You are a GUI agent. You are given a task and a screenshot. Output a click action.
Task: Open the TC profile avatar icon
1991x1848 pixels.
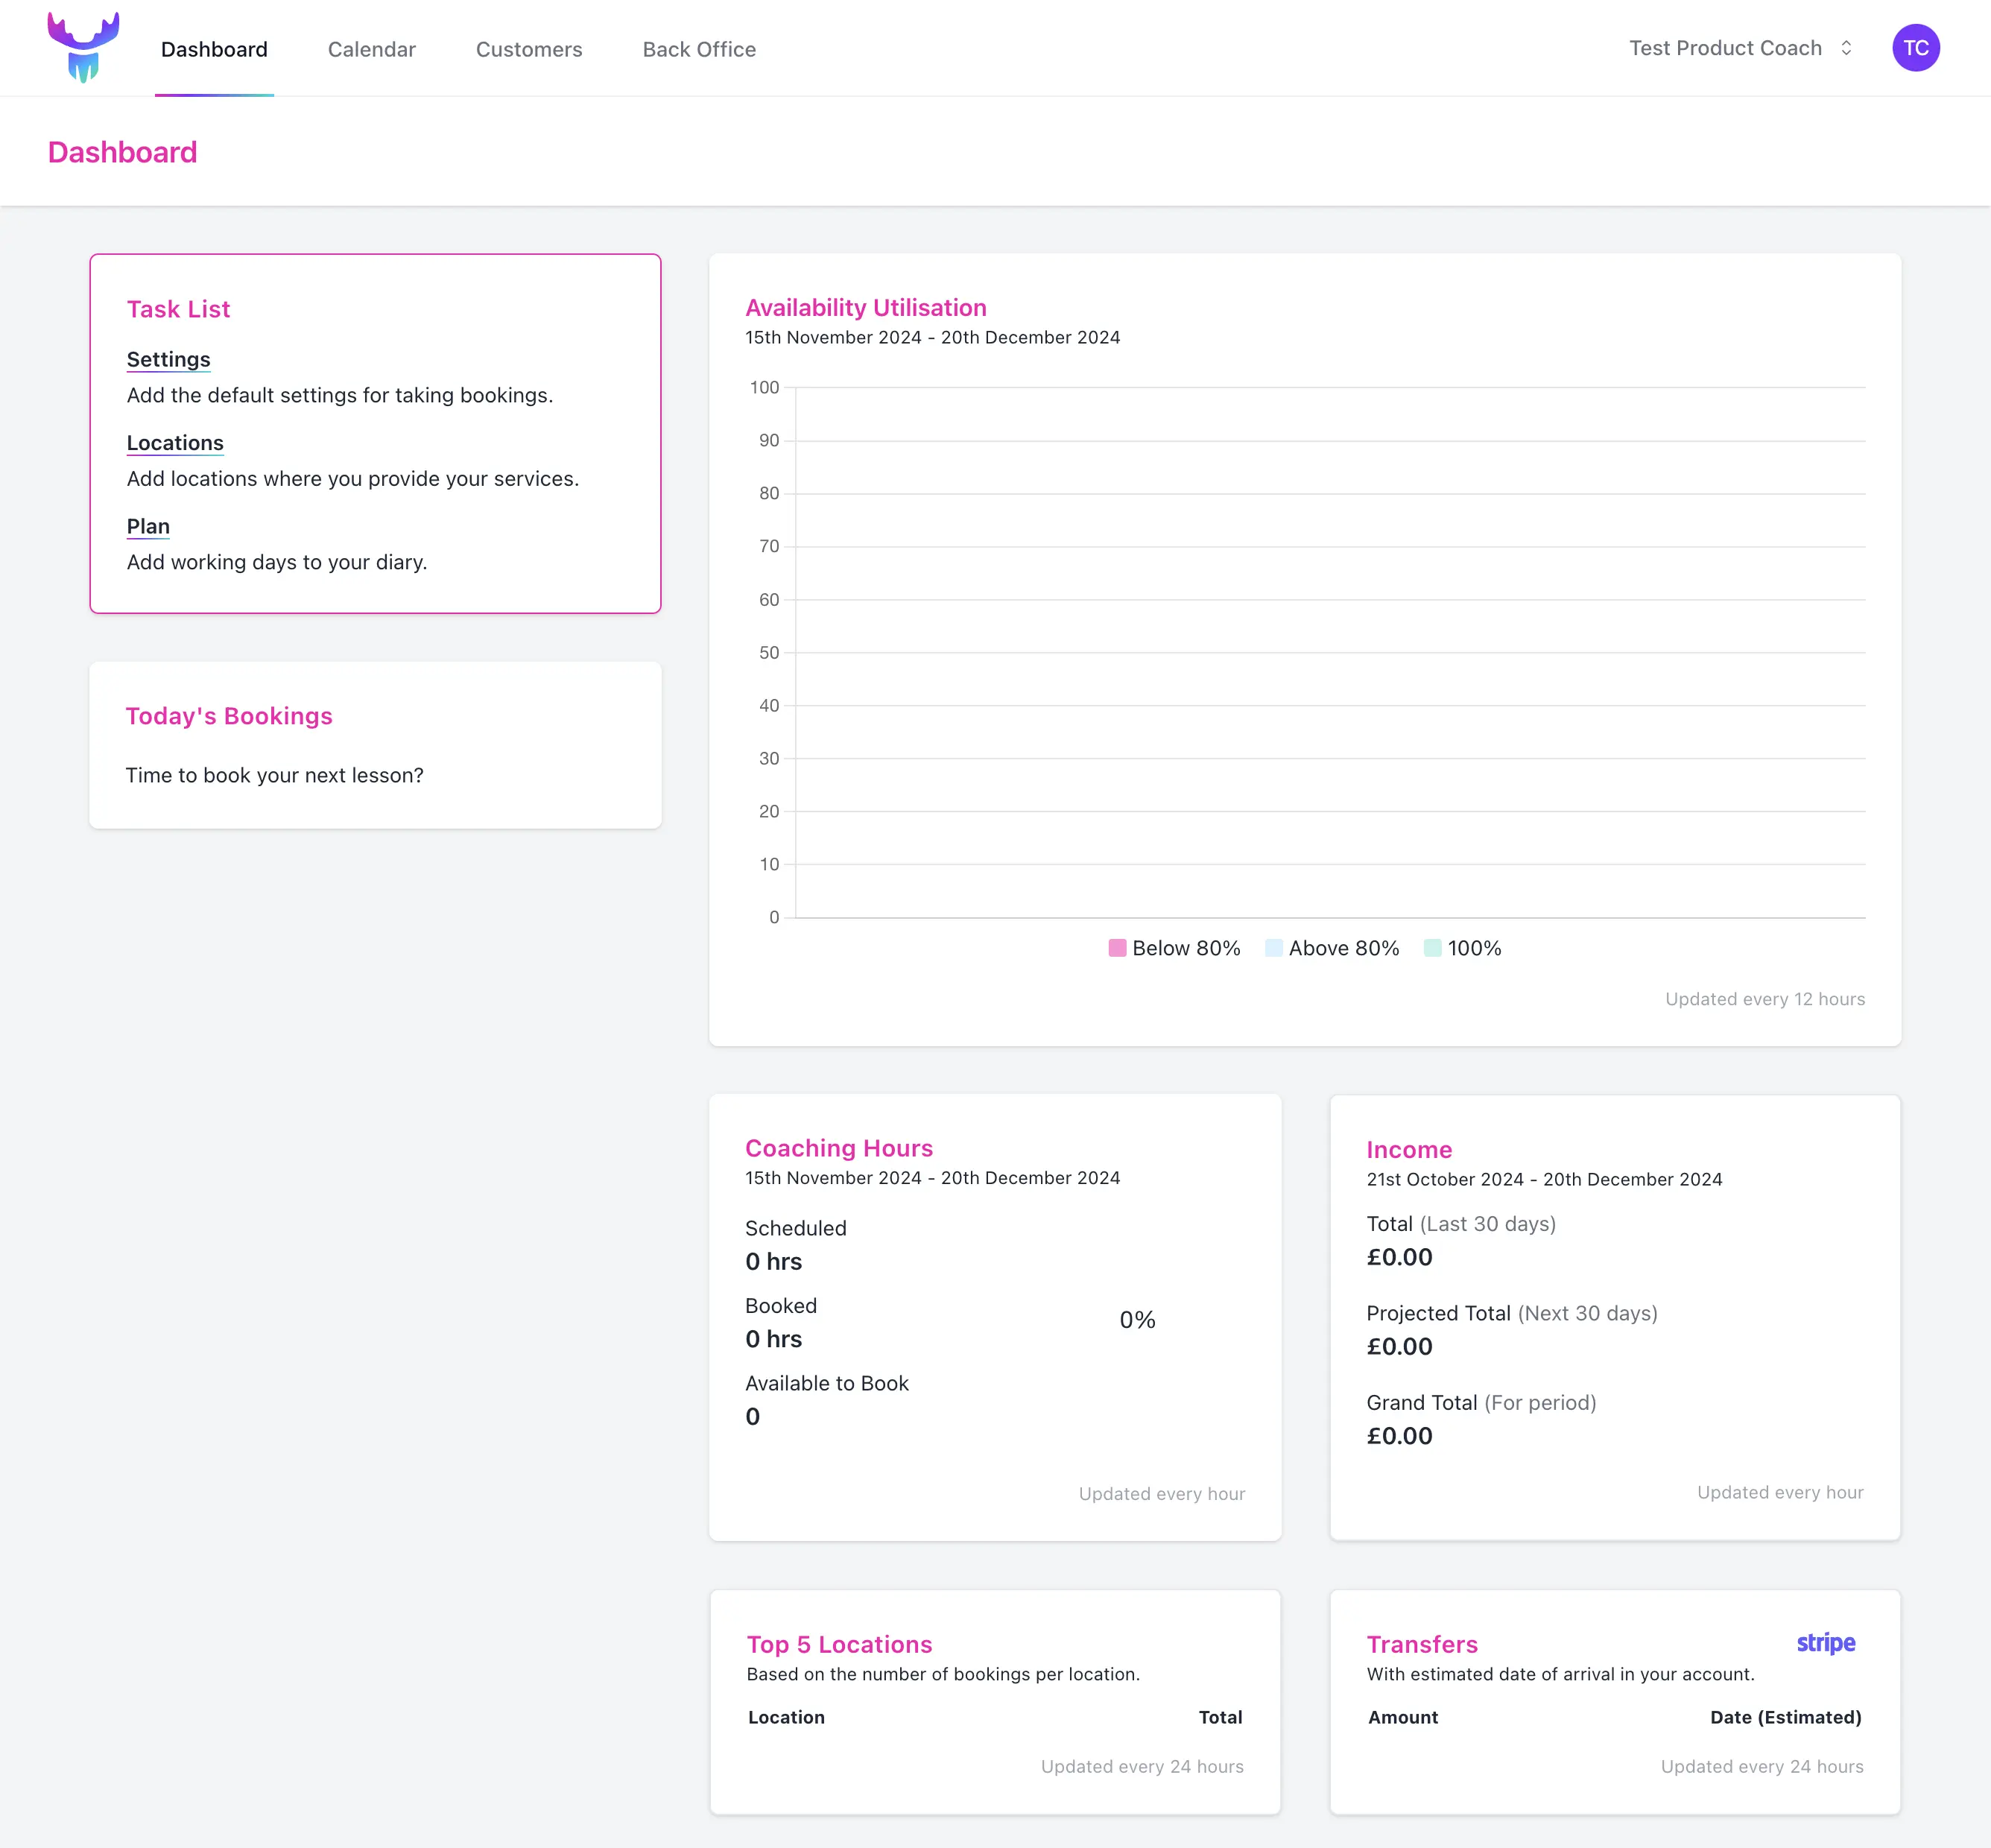(x=1916, y=47)
